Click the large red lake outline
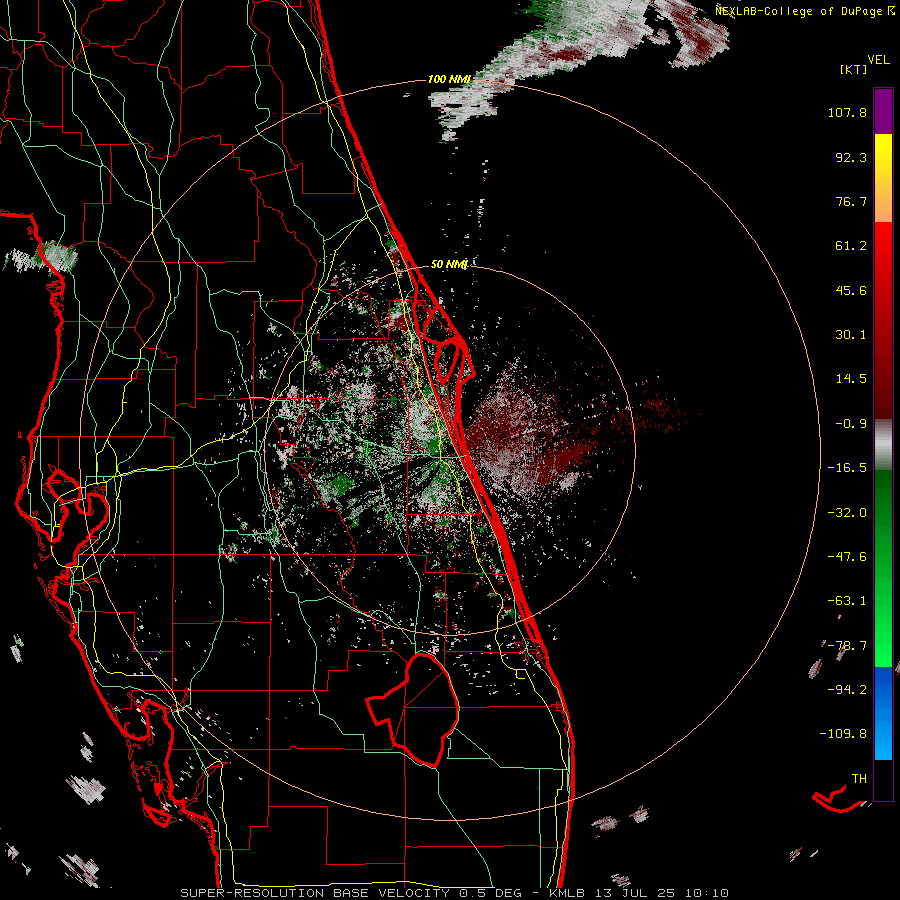 [414, 709]
